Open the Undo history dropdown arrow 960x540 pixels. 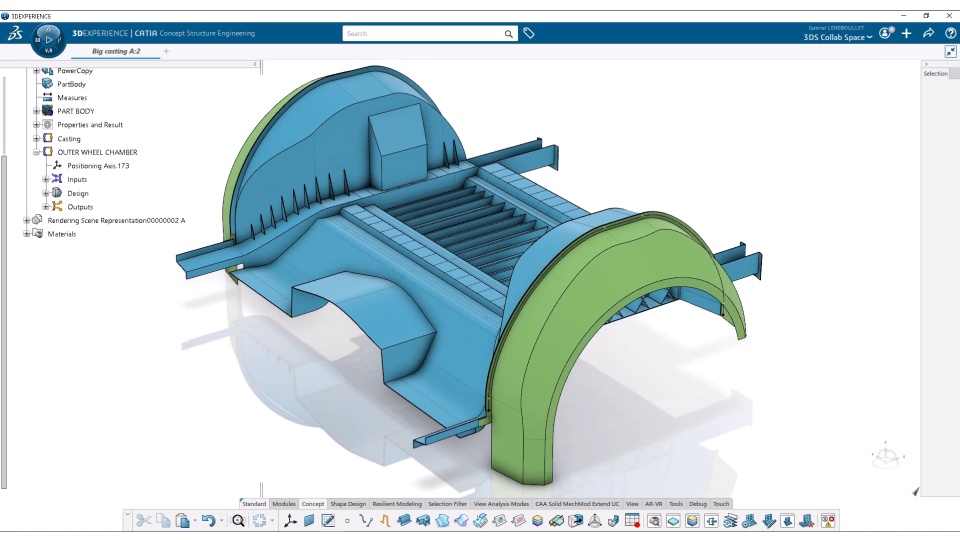pyautogui.click(x=222, y=521)
